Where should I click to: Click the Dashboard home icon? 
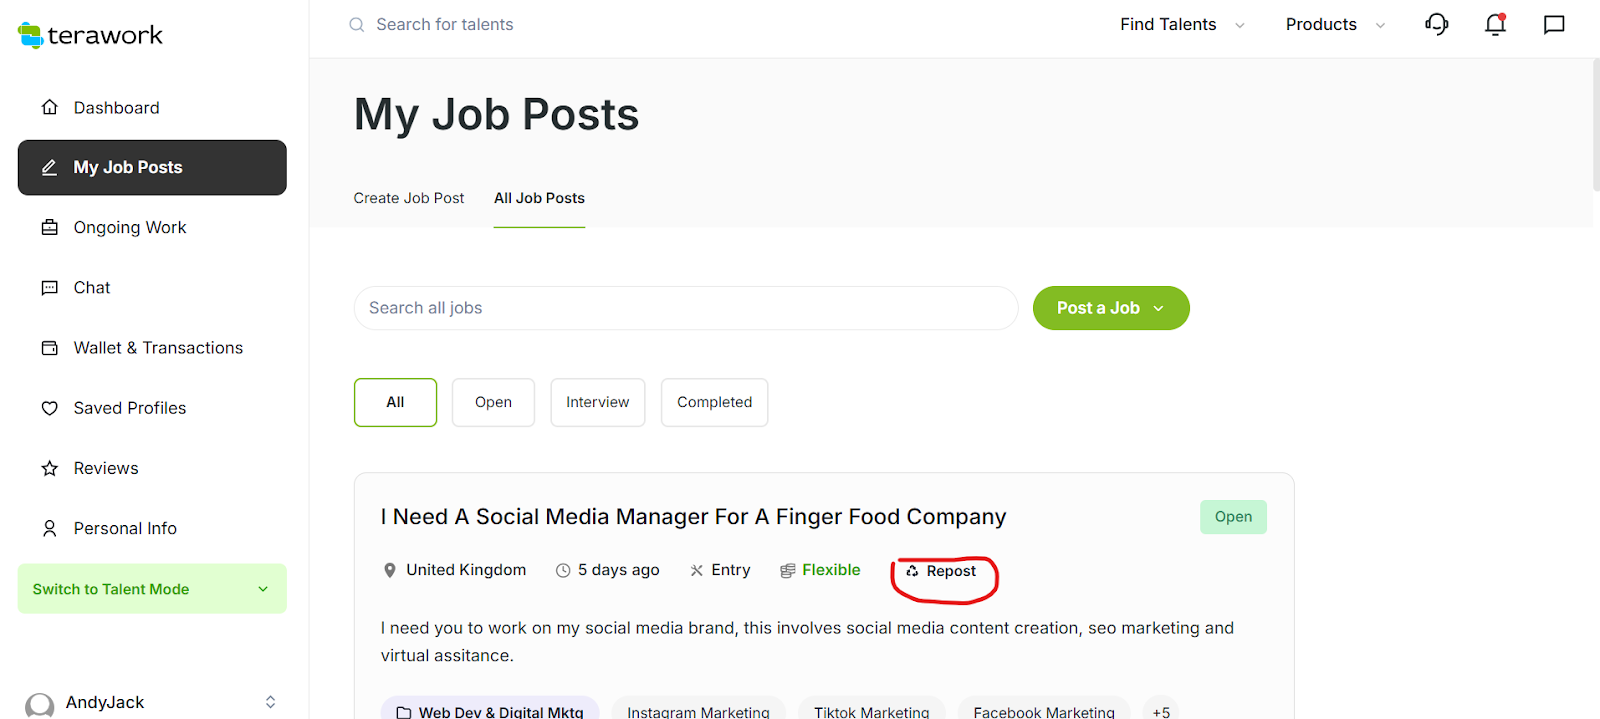coord(50,108)
